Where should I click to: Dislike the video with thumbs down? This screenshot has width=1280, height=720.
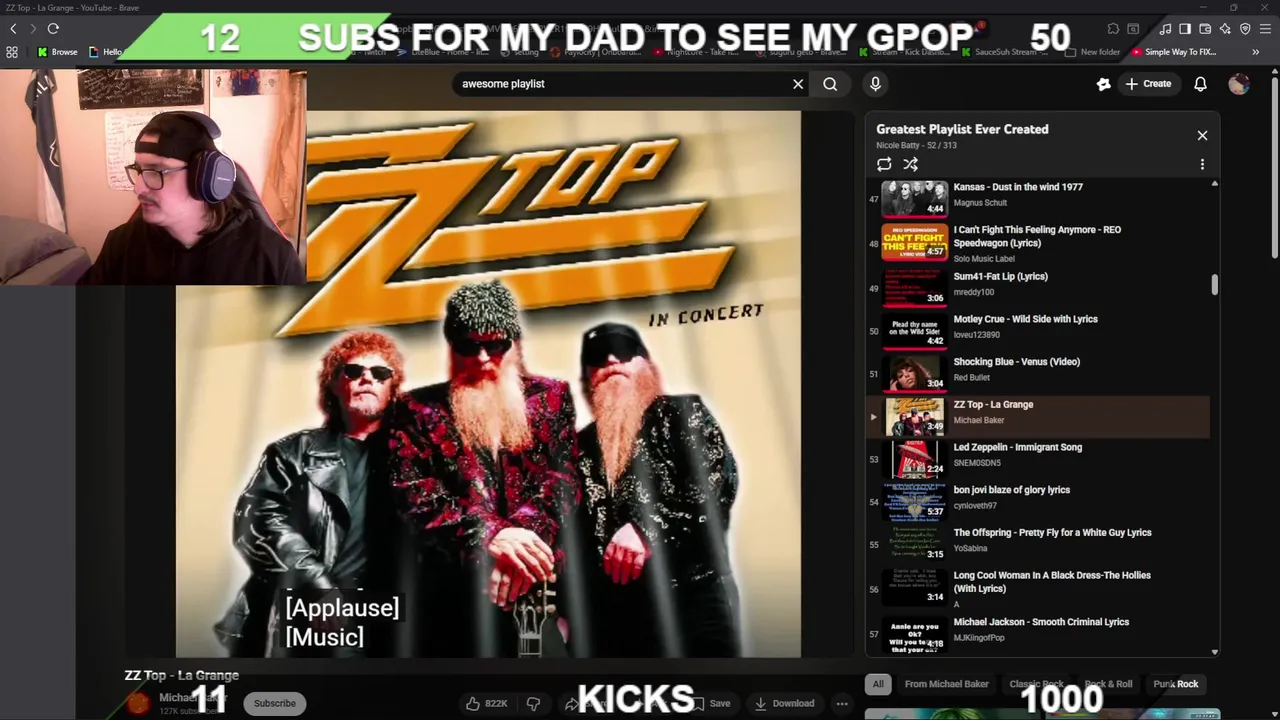point(533,703)
